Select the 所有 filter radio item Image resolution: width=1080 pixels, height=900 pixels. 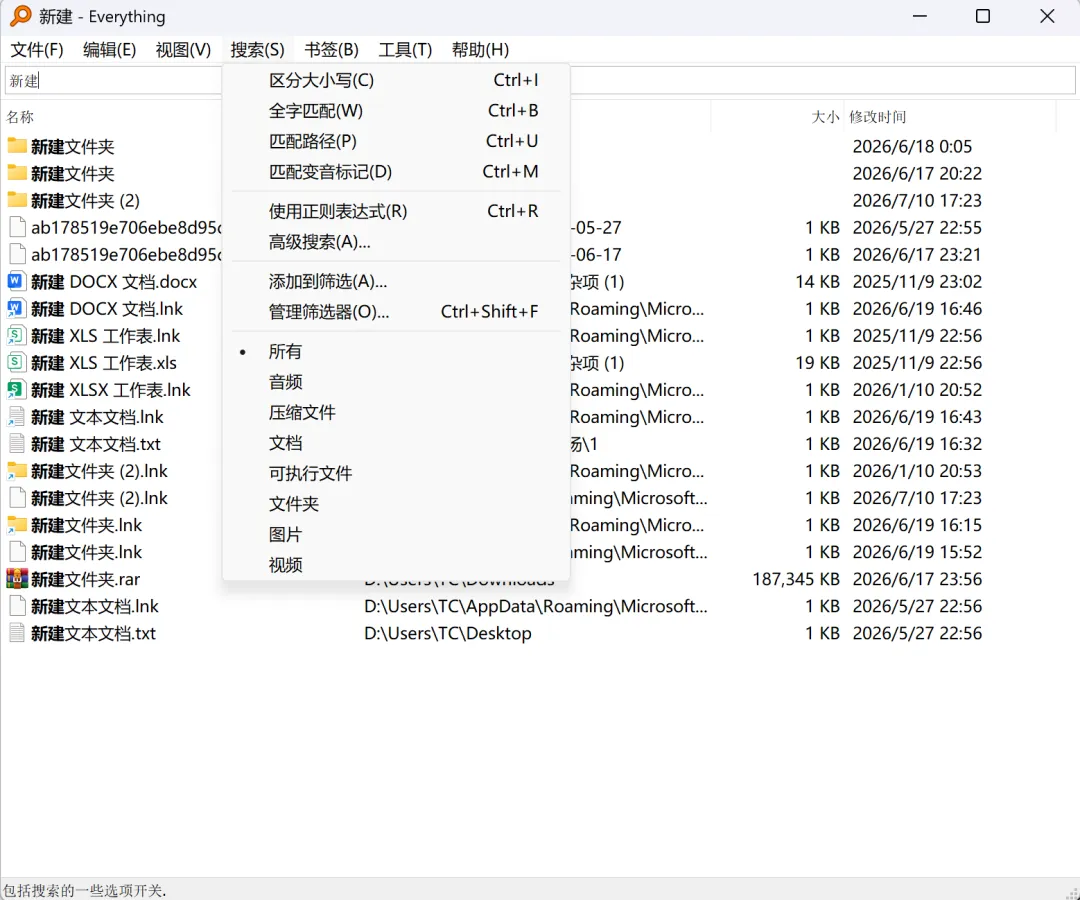click(x=396, y=352)
